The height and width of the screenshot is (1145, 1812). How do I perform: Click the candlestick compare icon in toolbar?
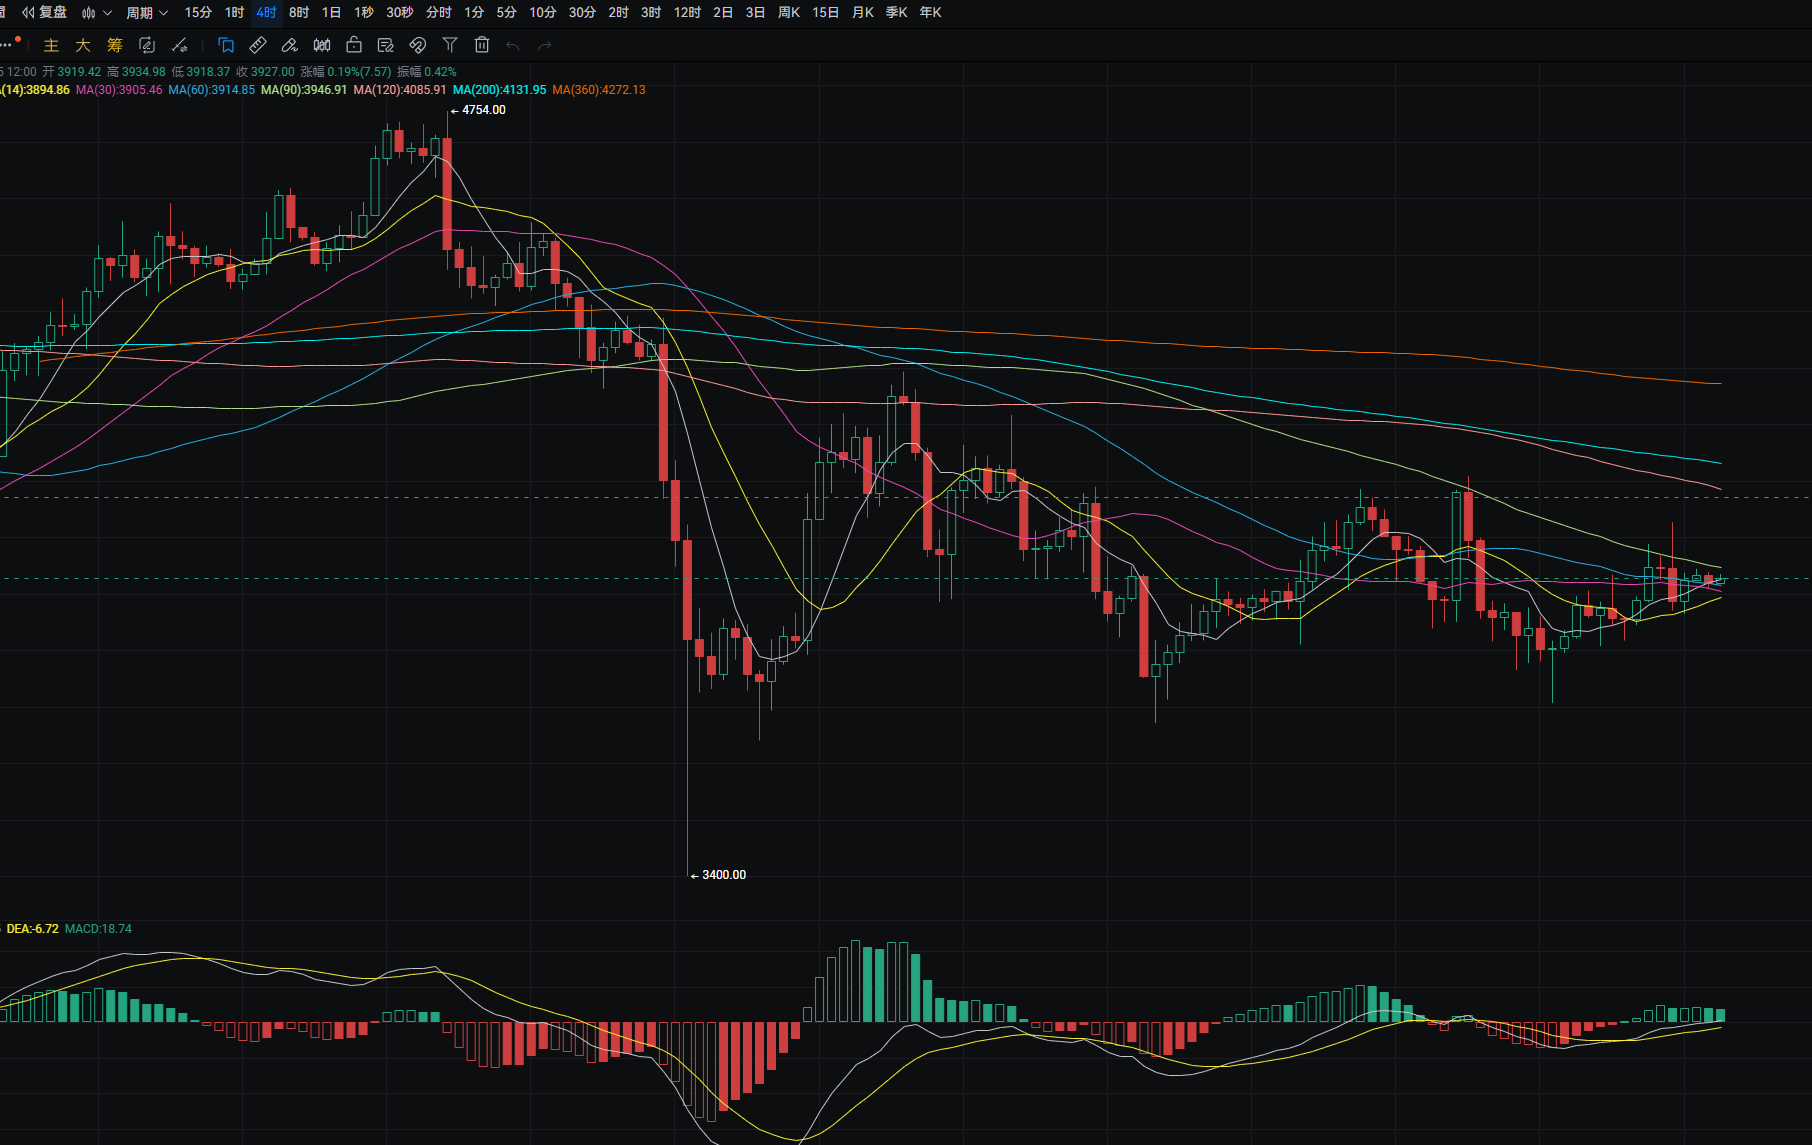coord(322,45)
